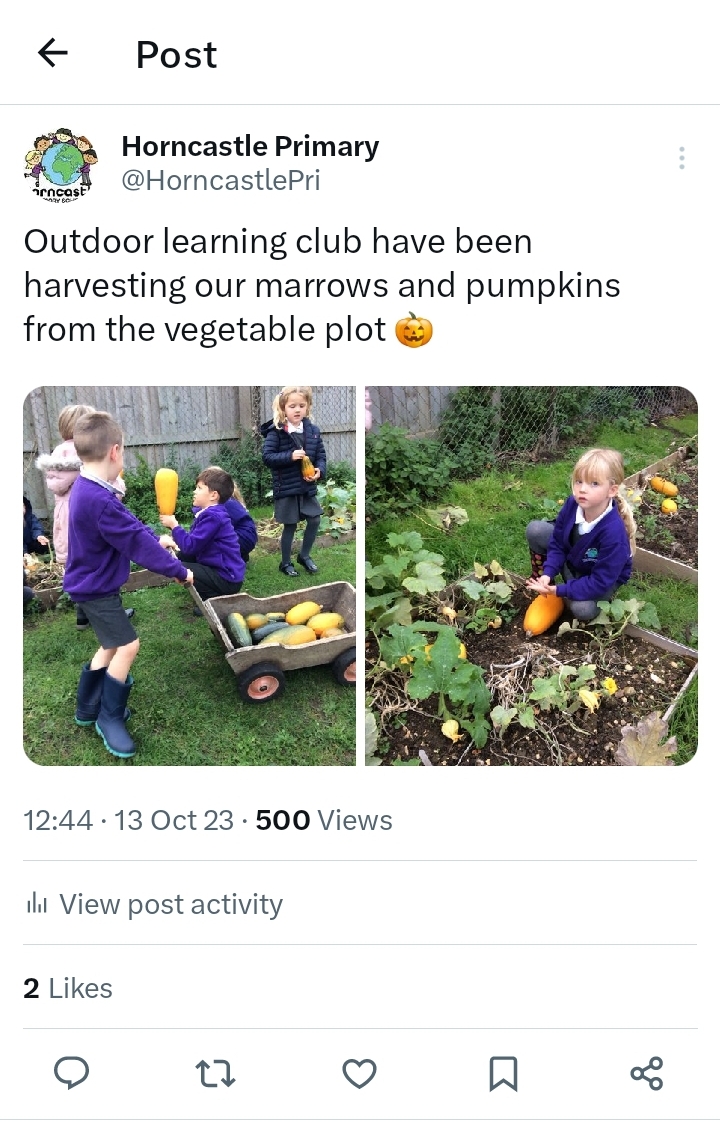Open the right photo of girl with marrow
The width and height of the screenshot is (720, 1144).
pos(531,576)
